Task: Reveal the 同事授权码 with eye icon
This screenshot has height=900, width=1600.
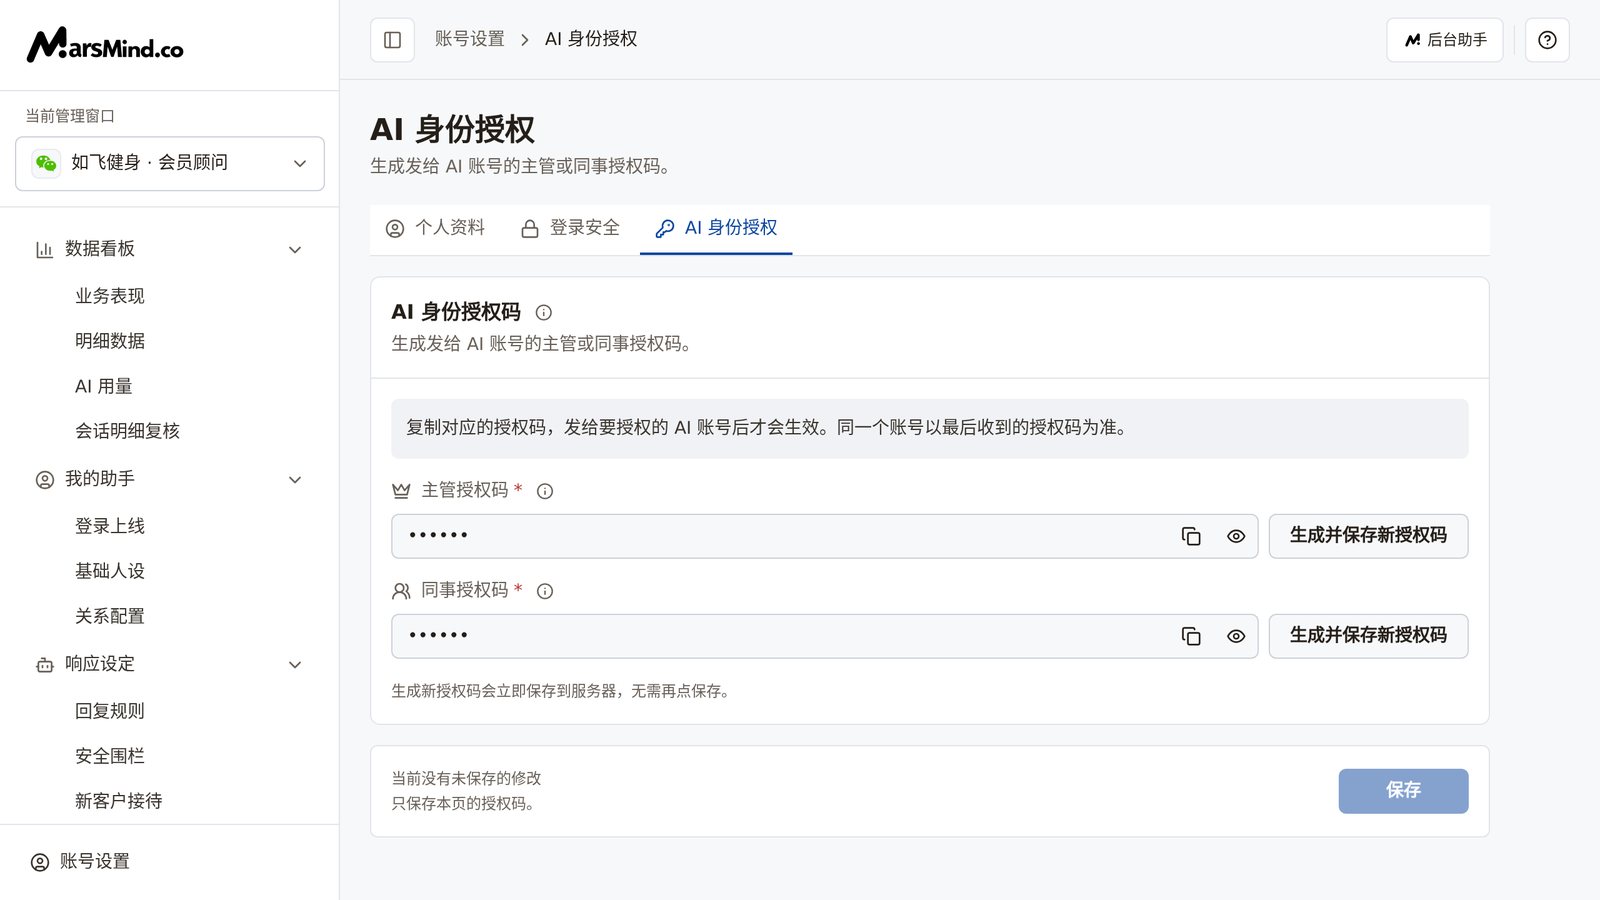Action: pos(1236,637)
